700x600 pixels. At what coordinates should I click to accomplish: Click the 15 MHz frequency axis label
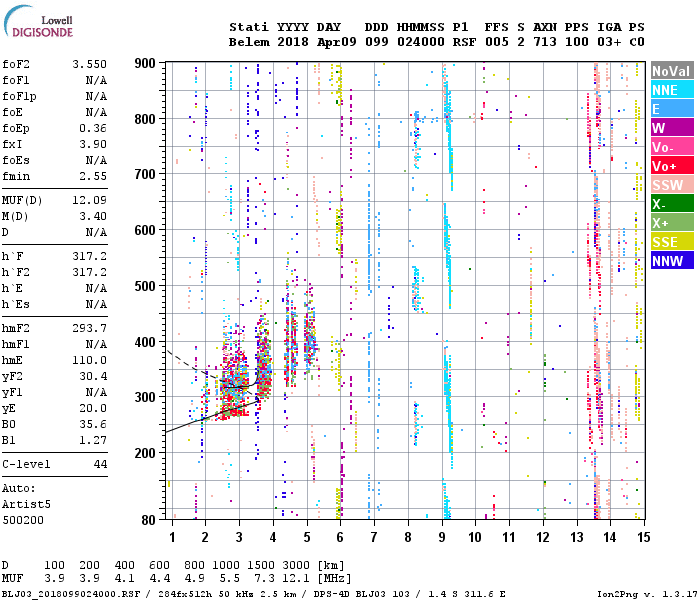pyautogui.click(x=643, y=537)
